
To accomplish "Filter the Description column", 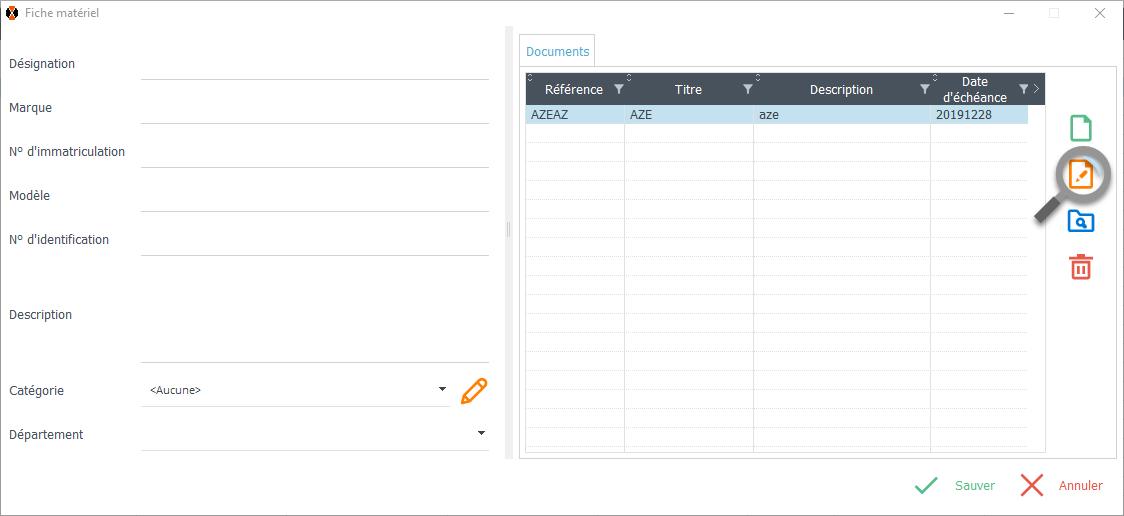I will (x=924, y=90).
